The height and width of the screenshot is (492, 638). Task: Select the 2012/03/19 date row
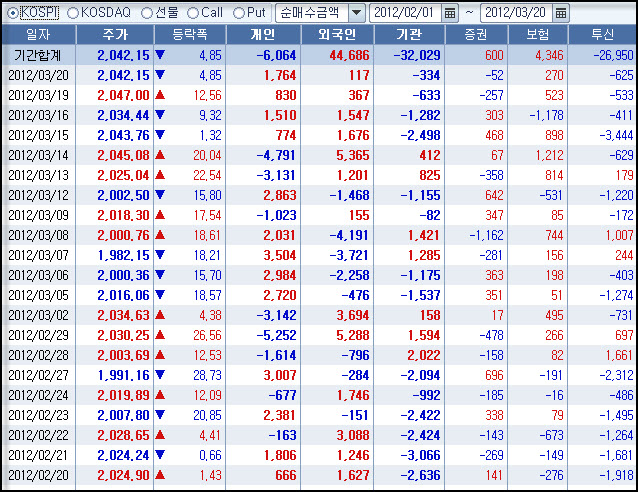pyautogui.click(x=319, y=95)
